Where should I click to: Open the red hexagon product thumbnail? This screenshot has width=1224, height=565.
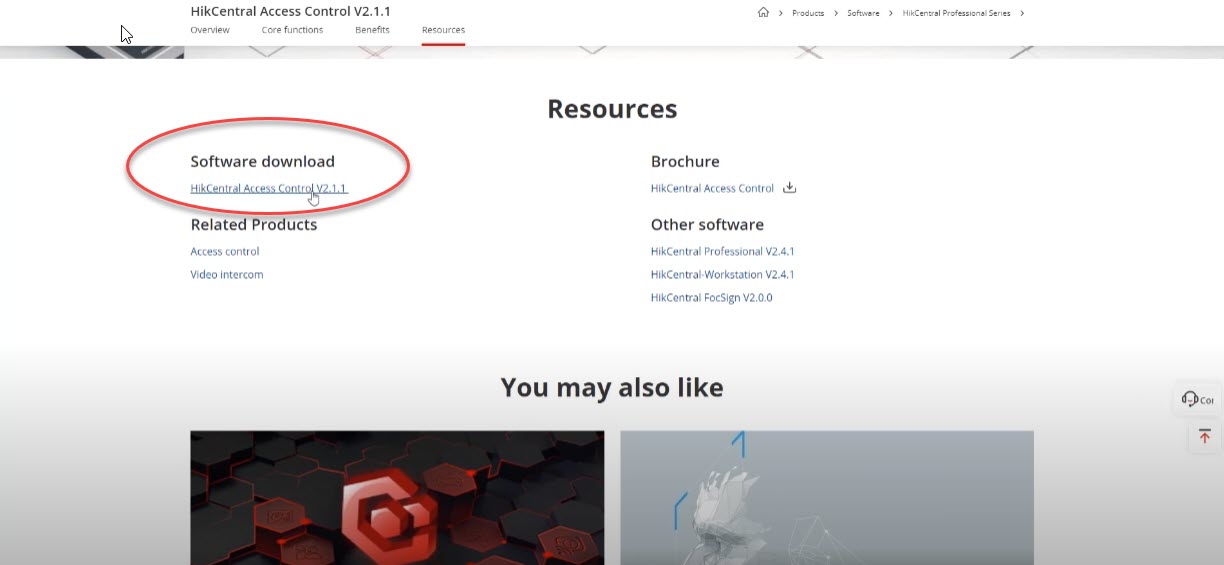pos(397,497)
